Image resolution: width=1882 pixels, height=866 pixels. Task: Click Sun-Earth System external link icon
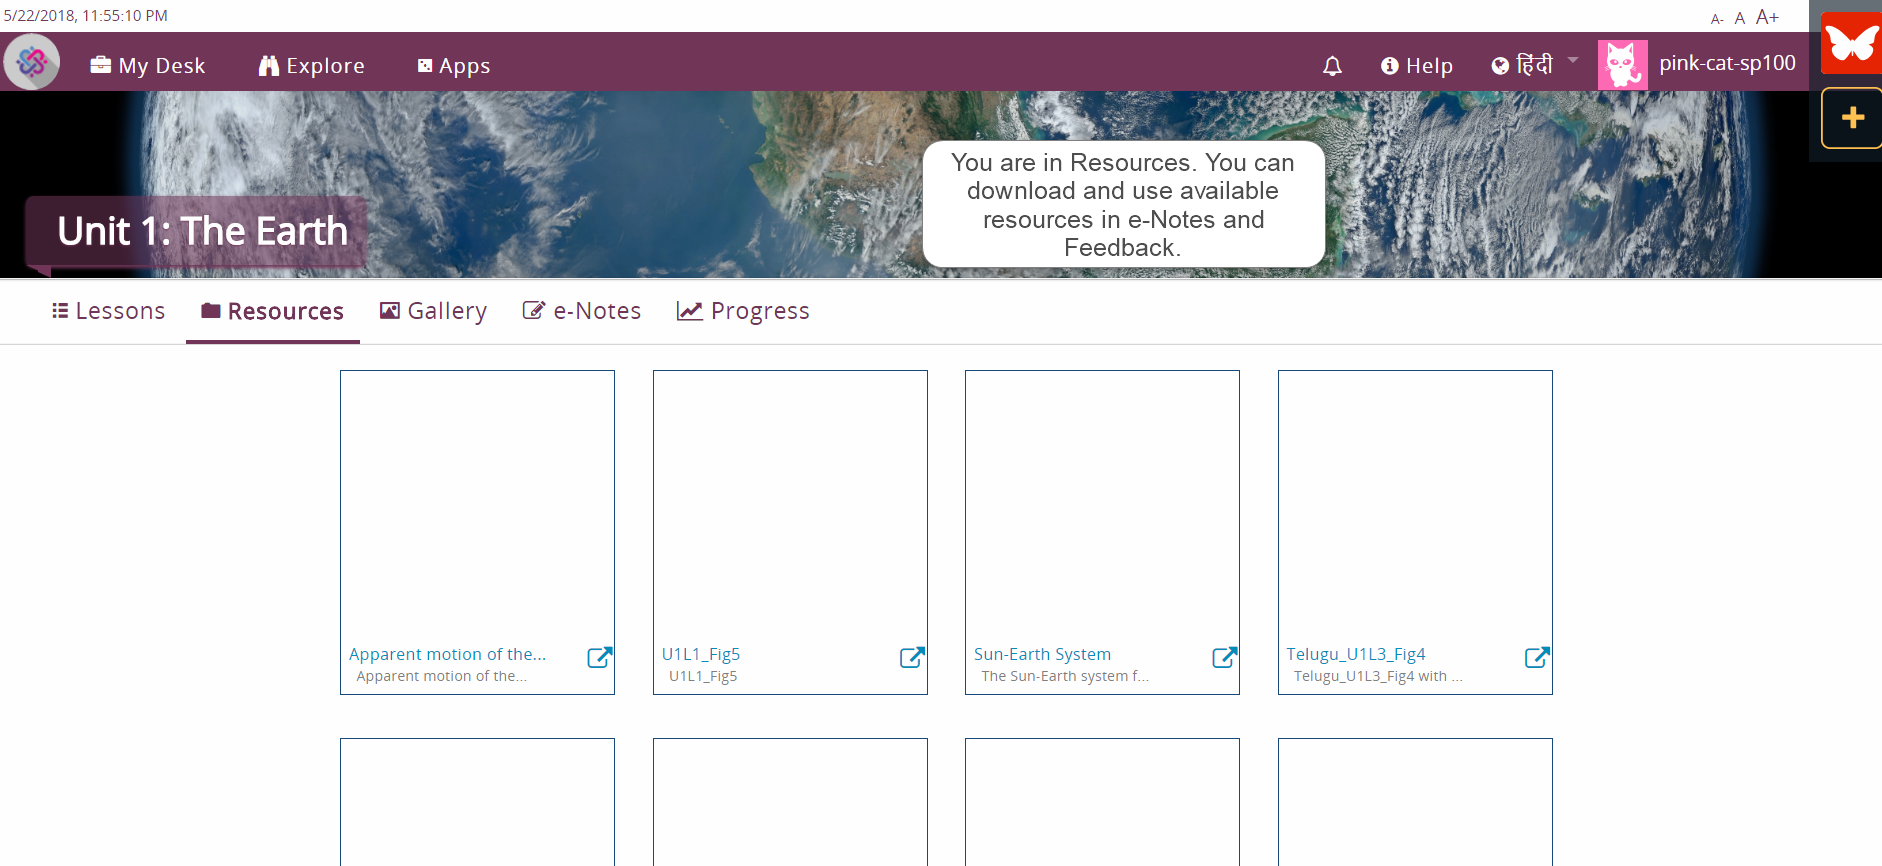coord(1224,657)
